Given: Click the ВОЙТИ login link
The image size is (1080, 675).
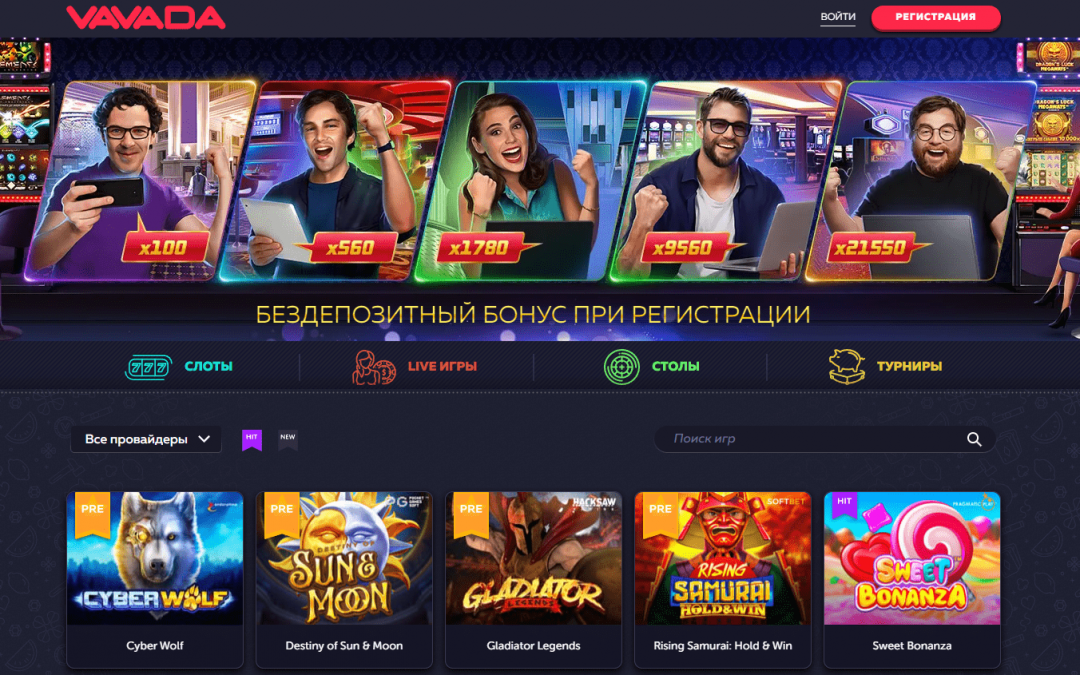Looking at the screenshot, I should click(x=838, y=17).
